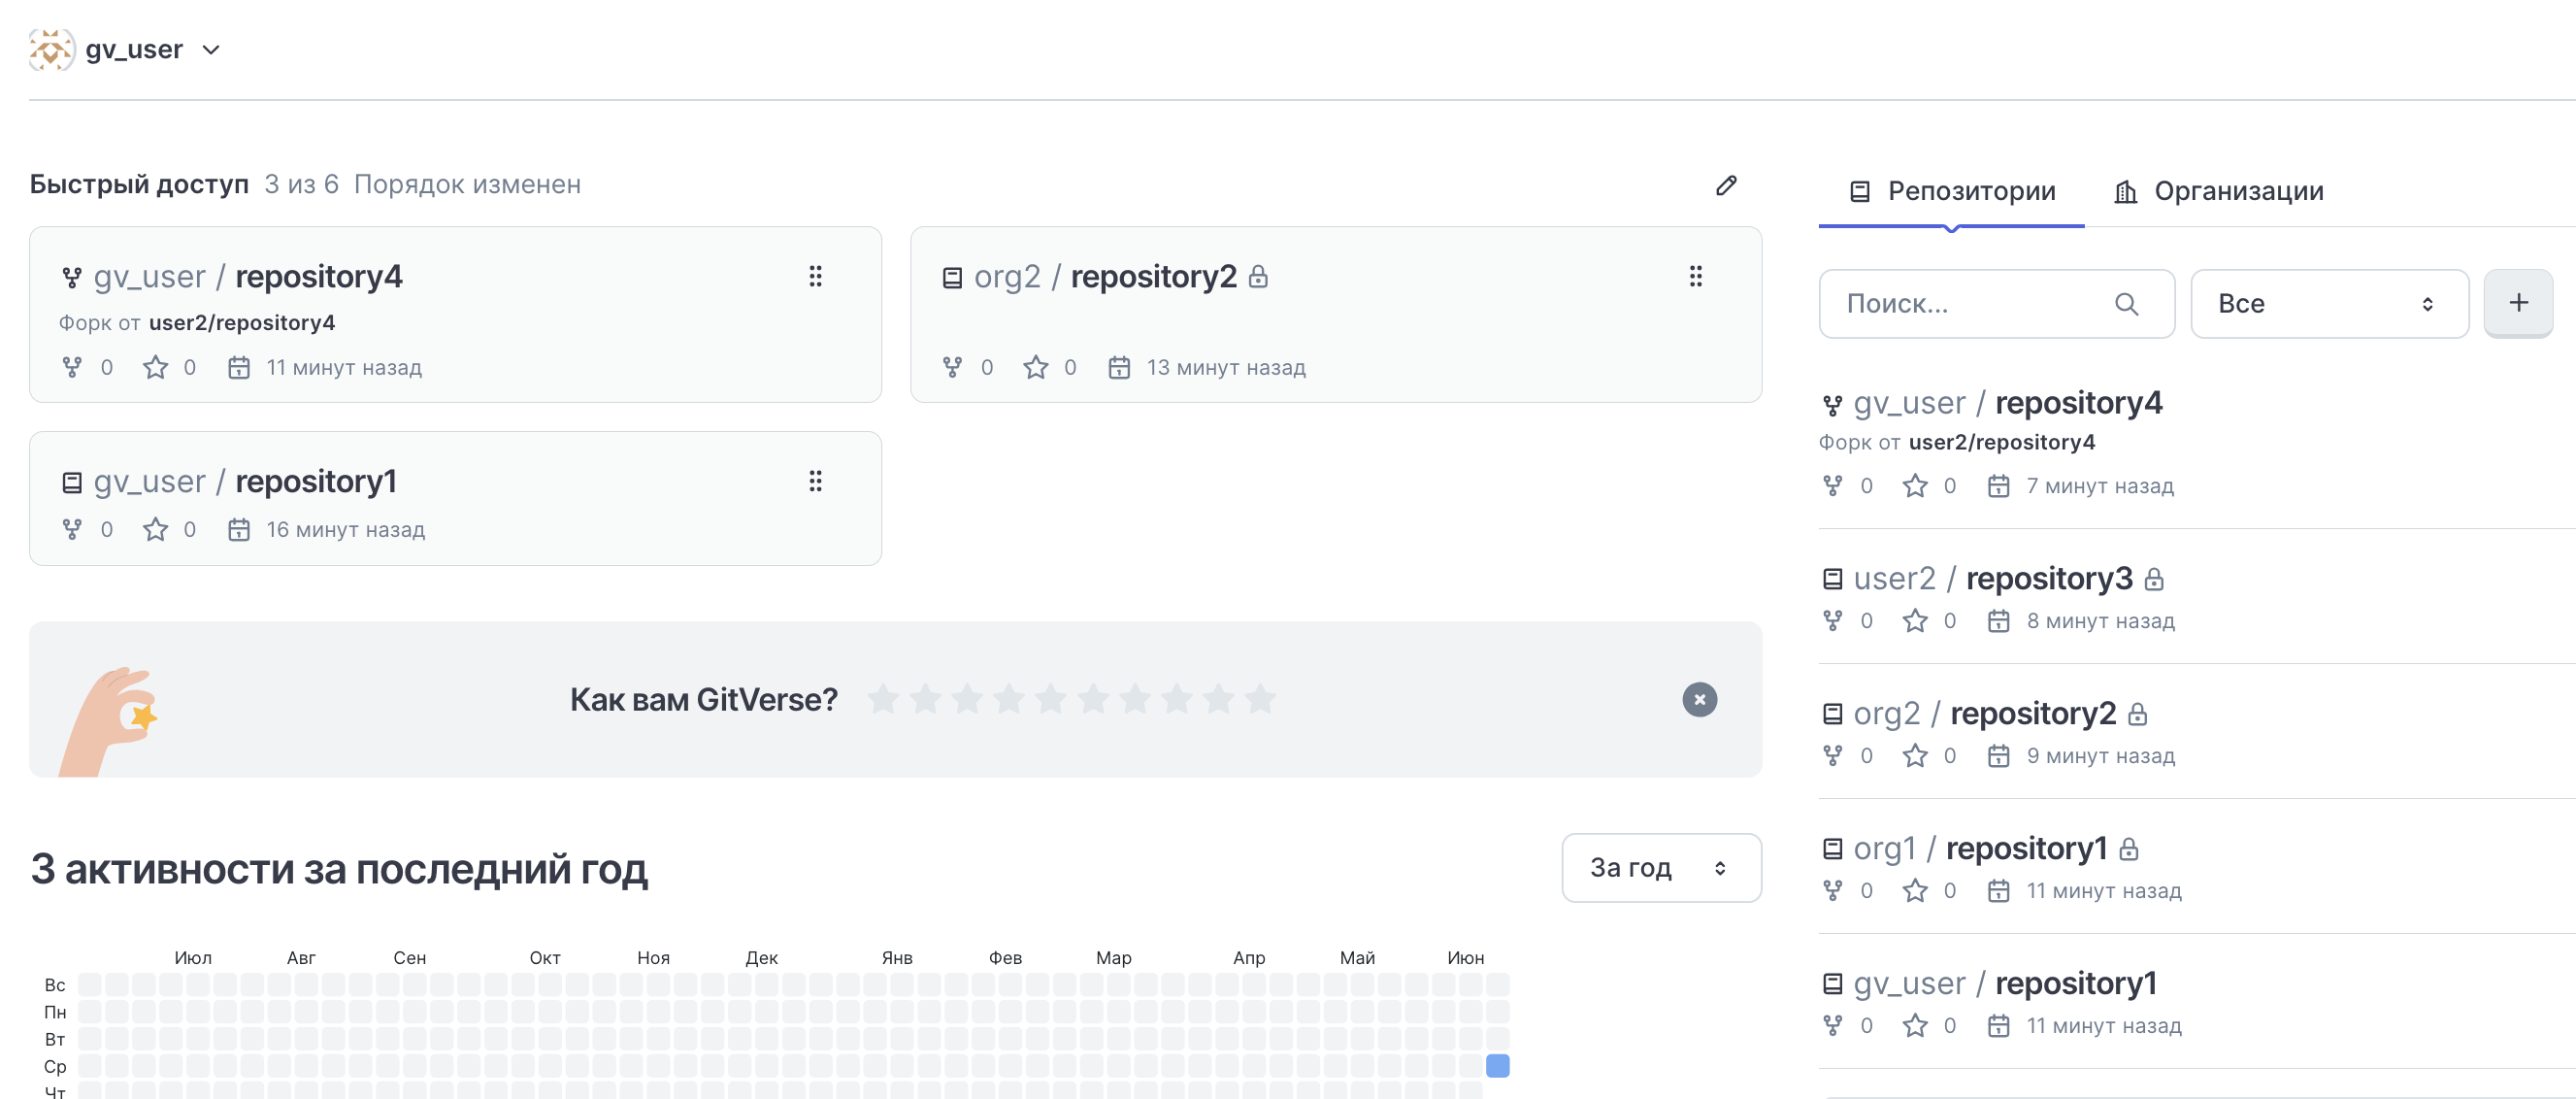The height and width of the screenshot is (1099, 2576).
Task: Grab the drag handle on org2/repository2 card
Action: pos(1695,276)
